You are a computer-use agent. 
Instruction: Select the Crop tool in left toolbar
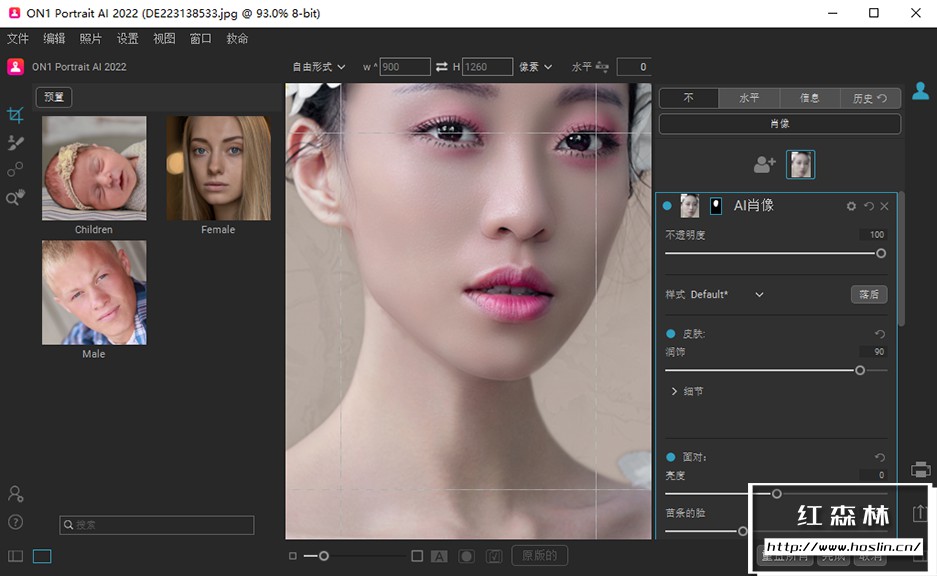(15, 115)
